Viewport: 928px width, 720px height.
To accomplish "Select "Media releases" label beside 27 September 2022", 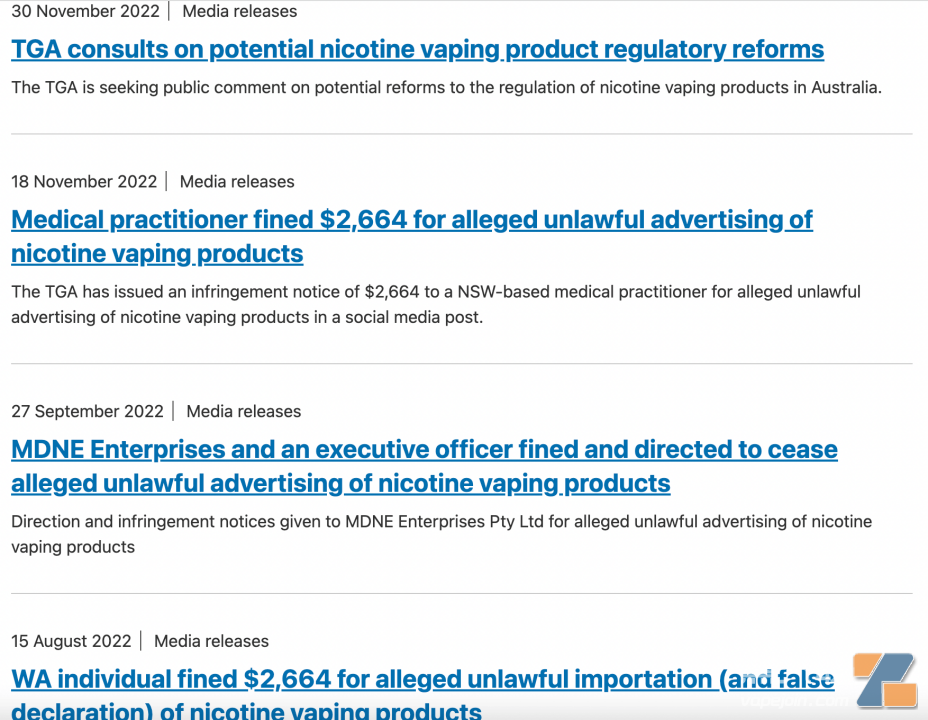I will pyautogui.click(x=243, y=412).
